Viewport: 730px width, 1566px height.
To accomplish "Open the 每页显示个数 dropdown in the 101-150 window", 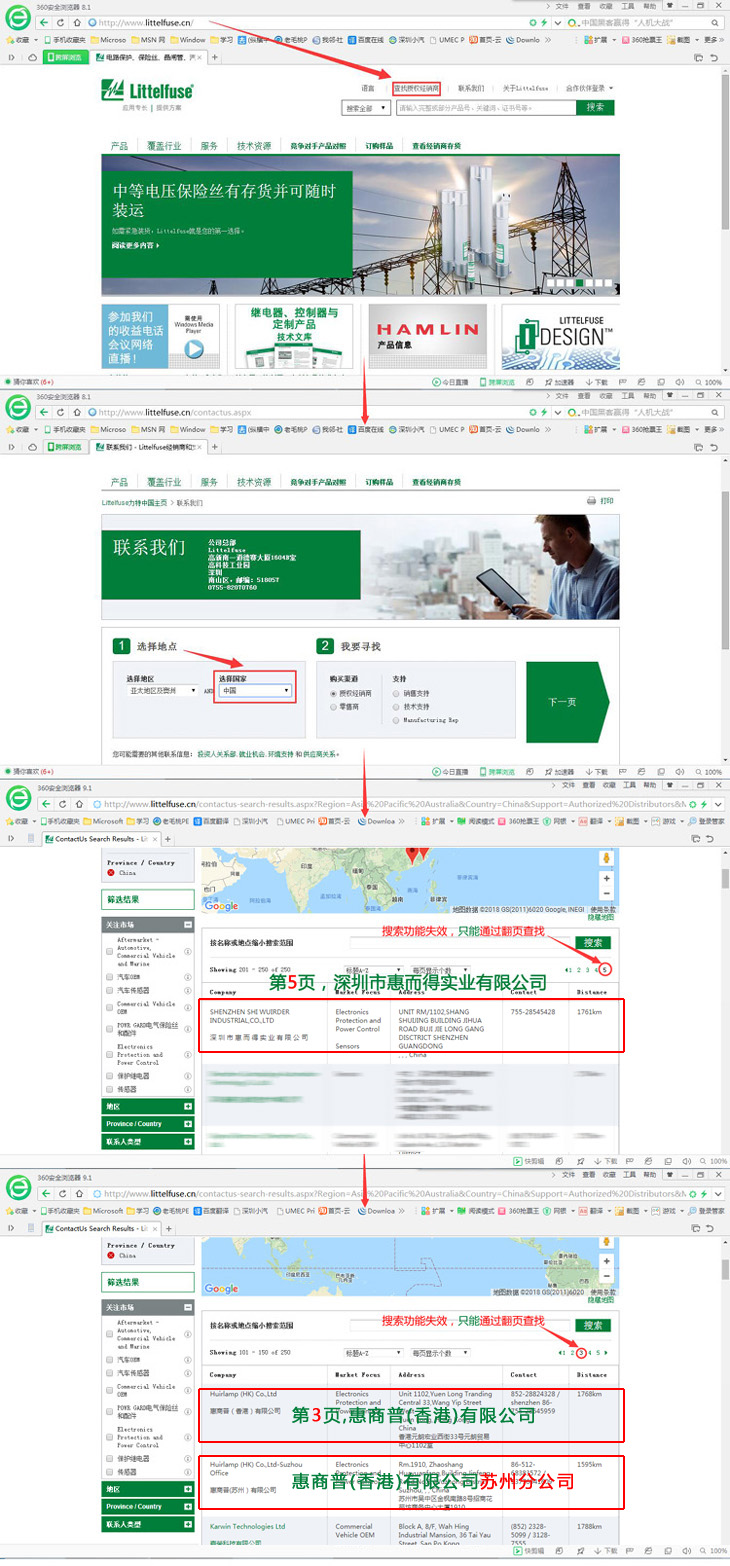I will (x=439, y=1353).
